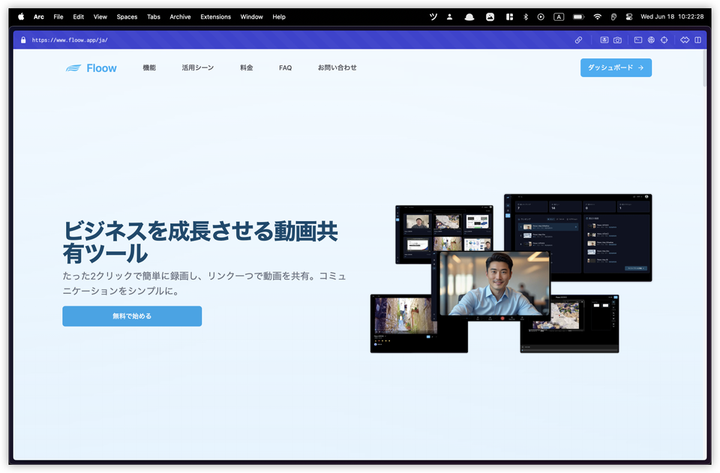Click the たった2クリック description text
The width and height of the screenshot is (720, 473).
coord(204,283)
